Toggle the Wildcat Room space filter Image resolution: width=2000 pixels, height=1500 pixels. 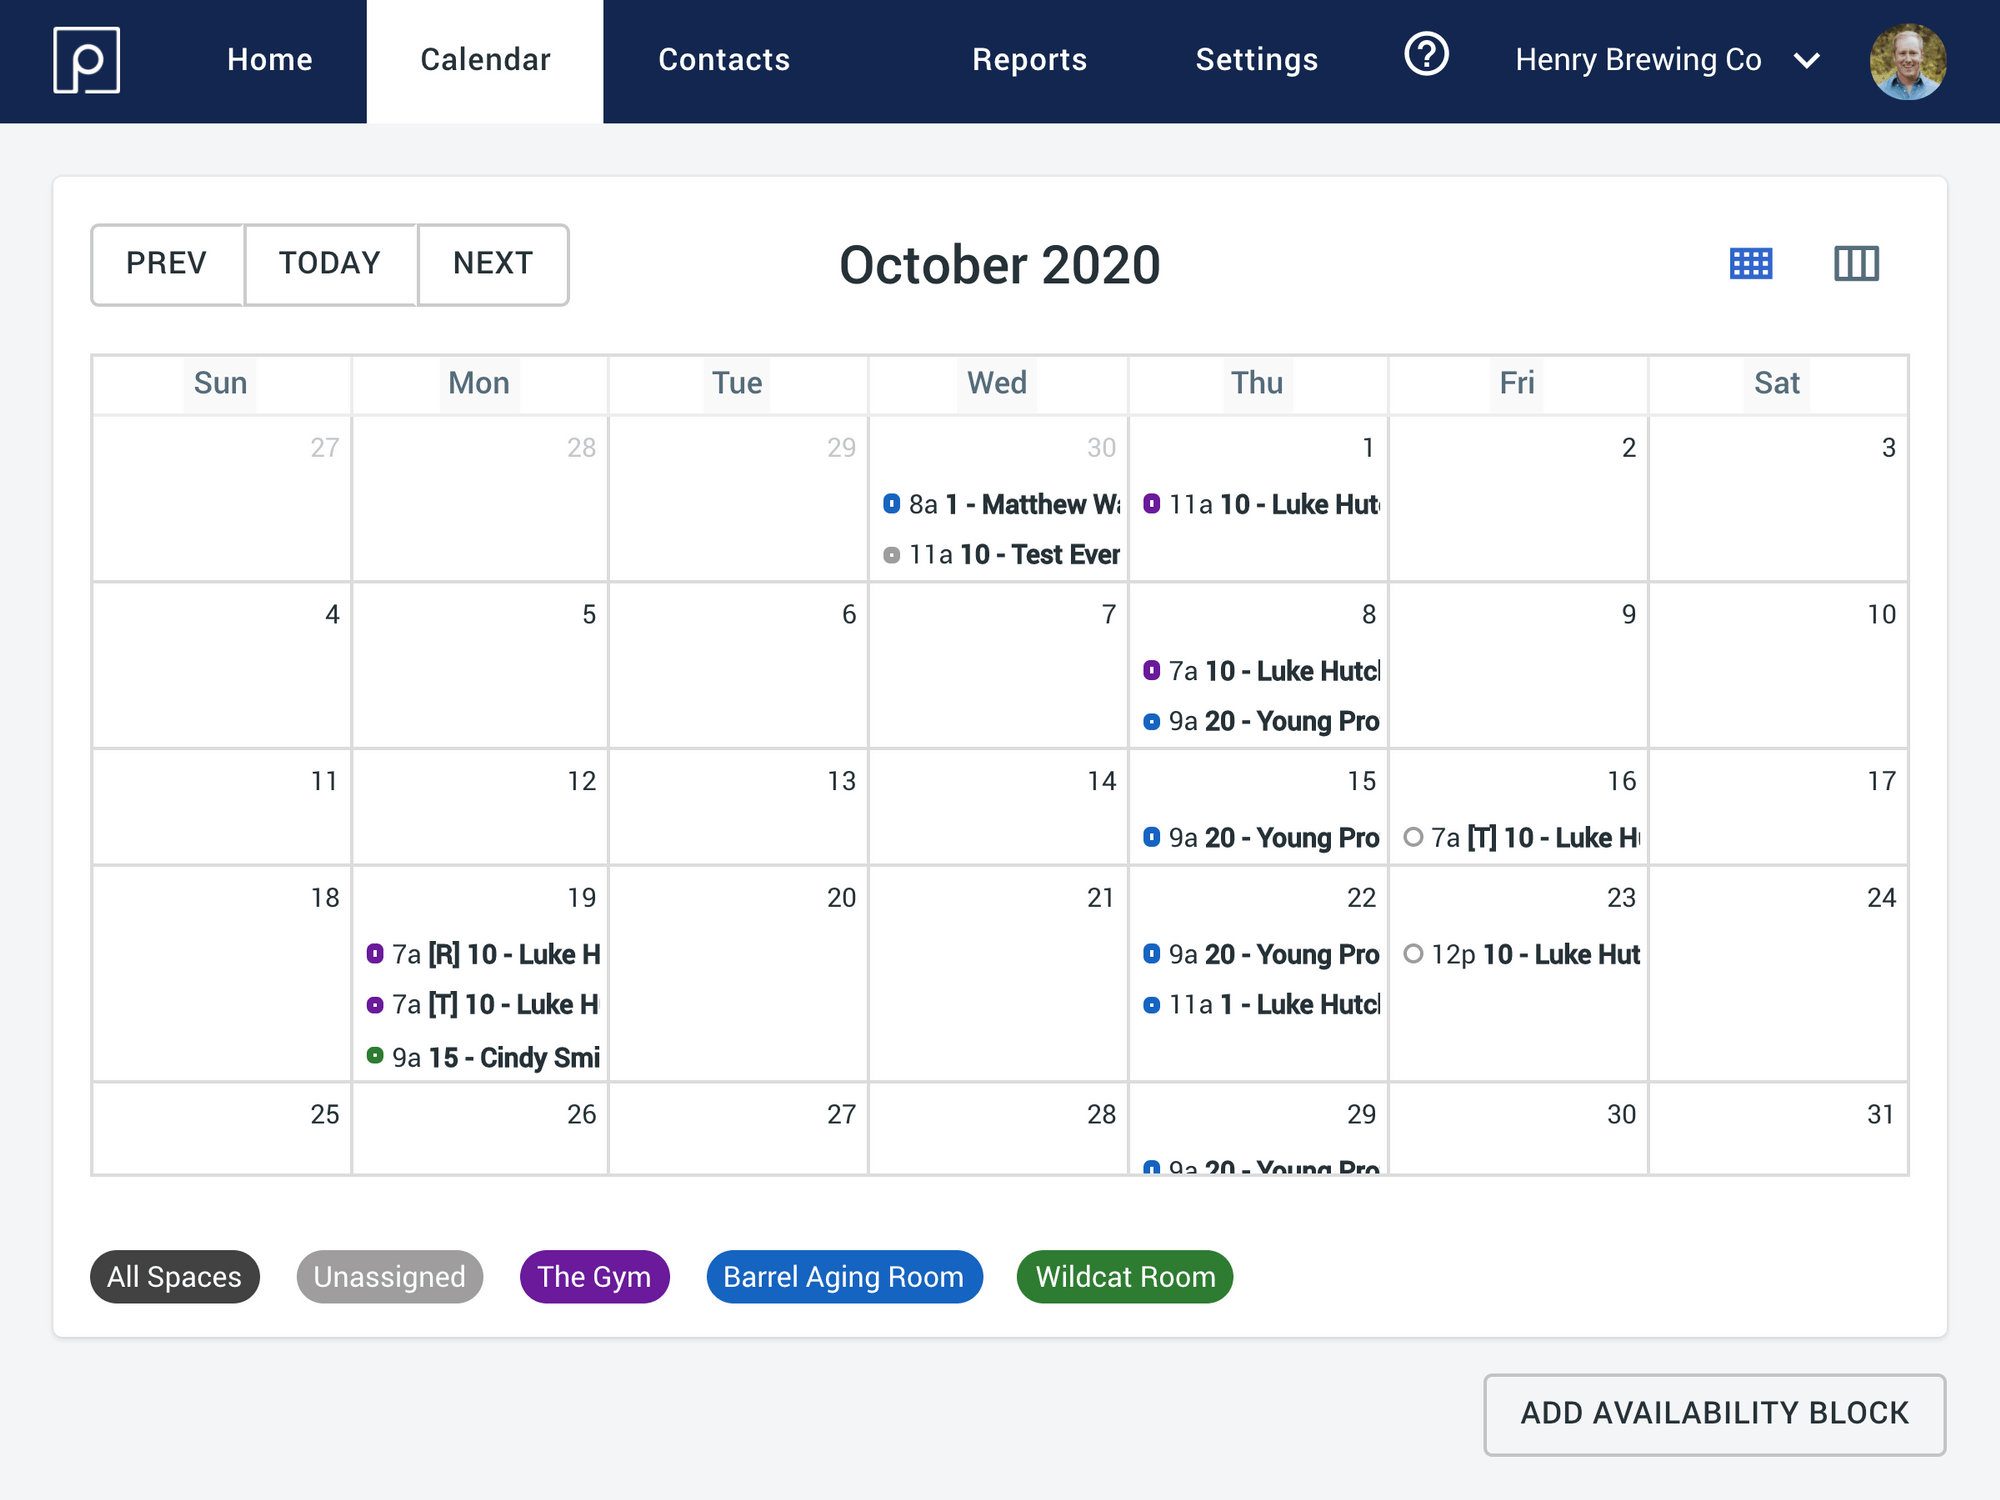(x=1124, y=1276)
